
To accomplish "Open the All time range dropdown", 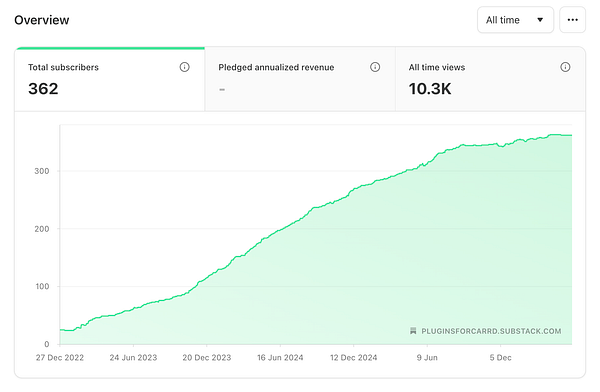I will (515, 20).
